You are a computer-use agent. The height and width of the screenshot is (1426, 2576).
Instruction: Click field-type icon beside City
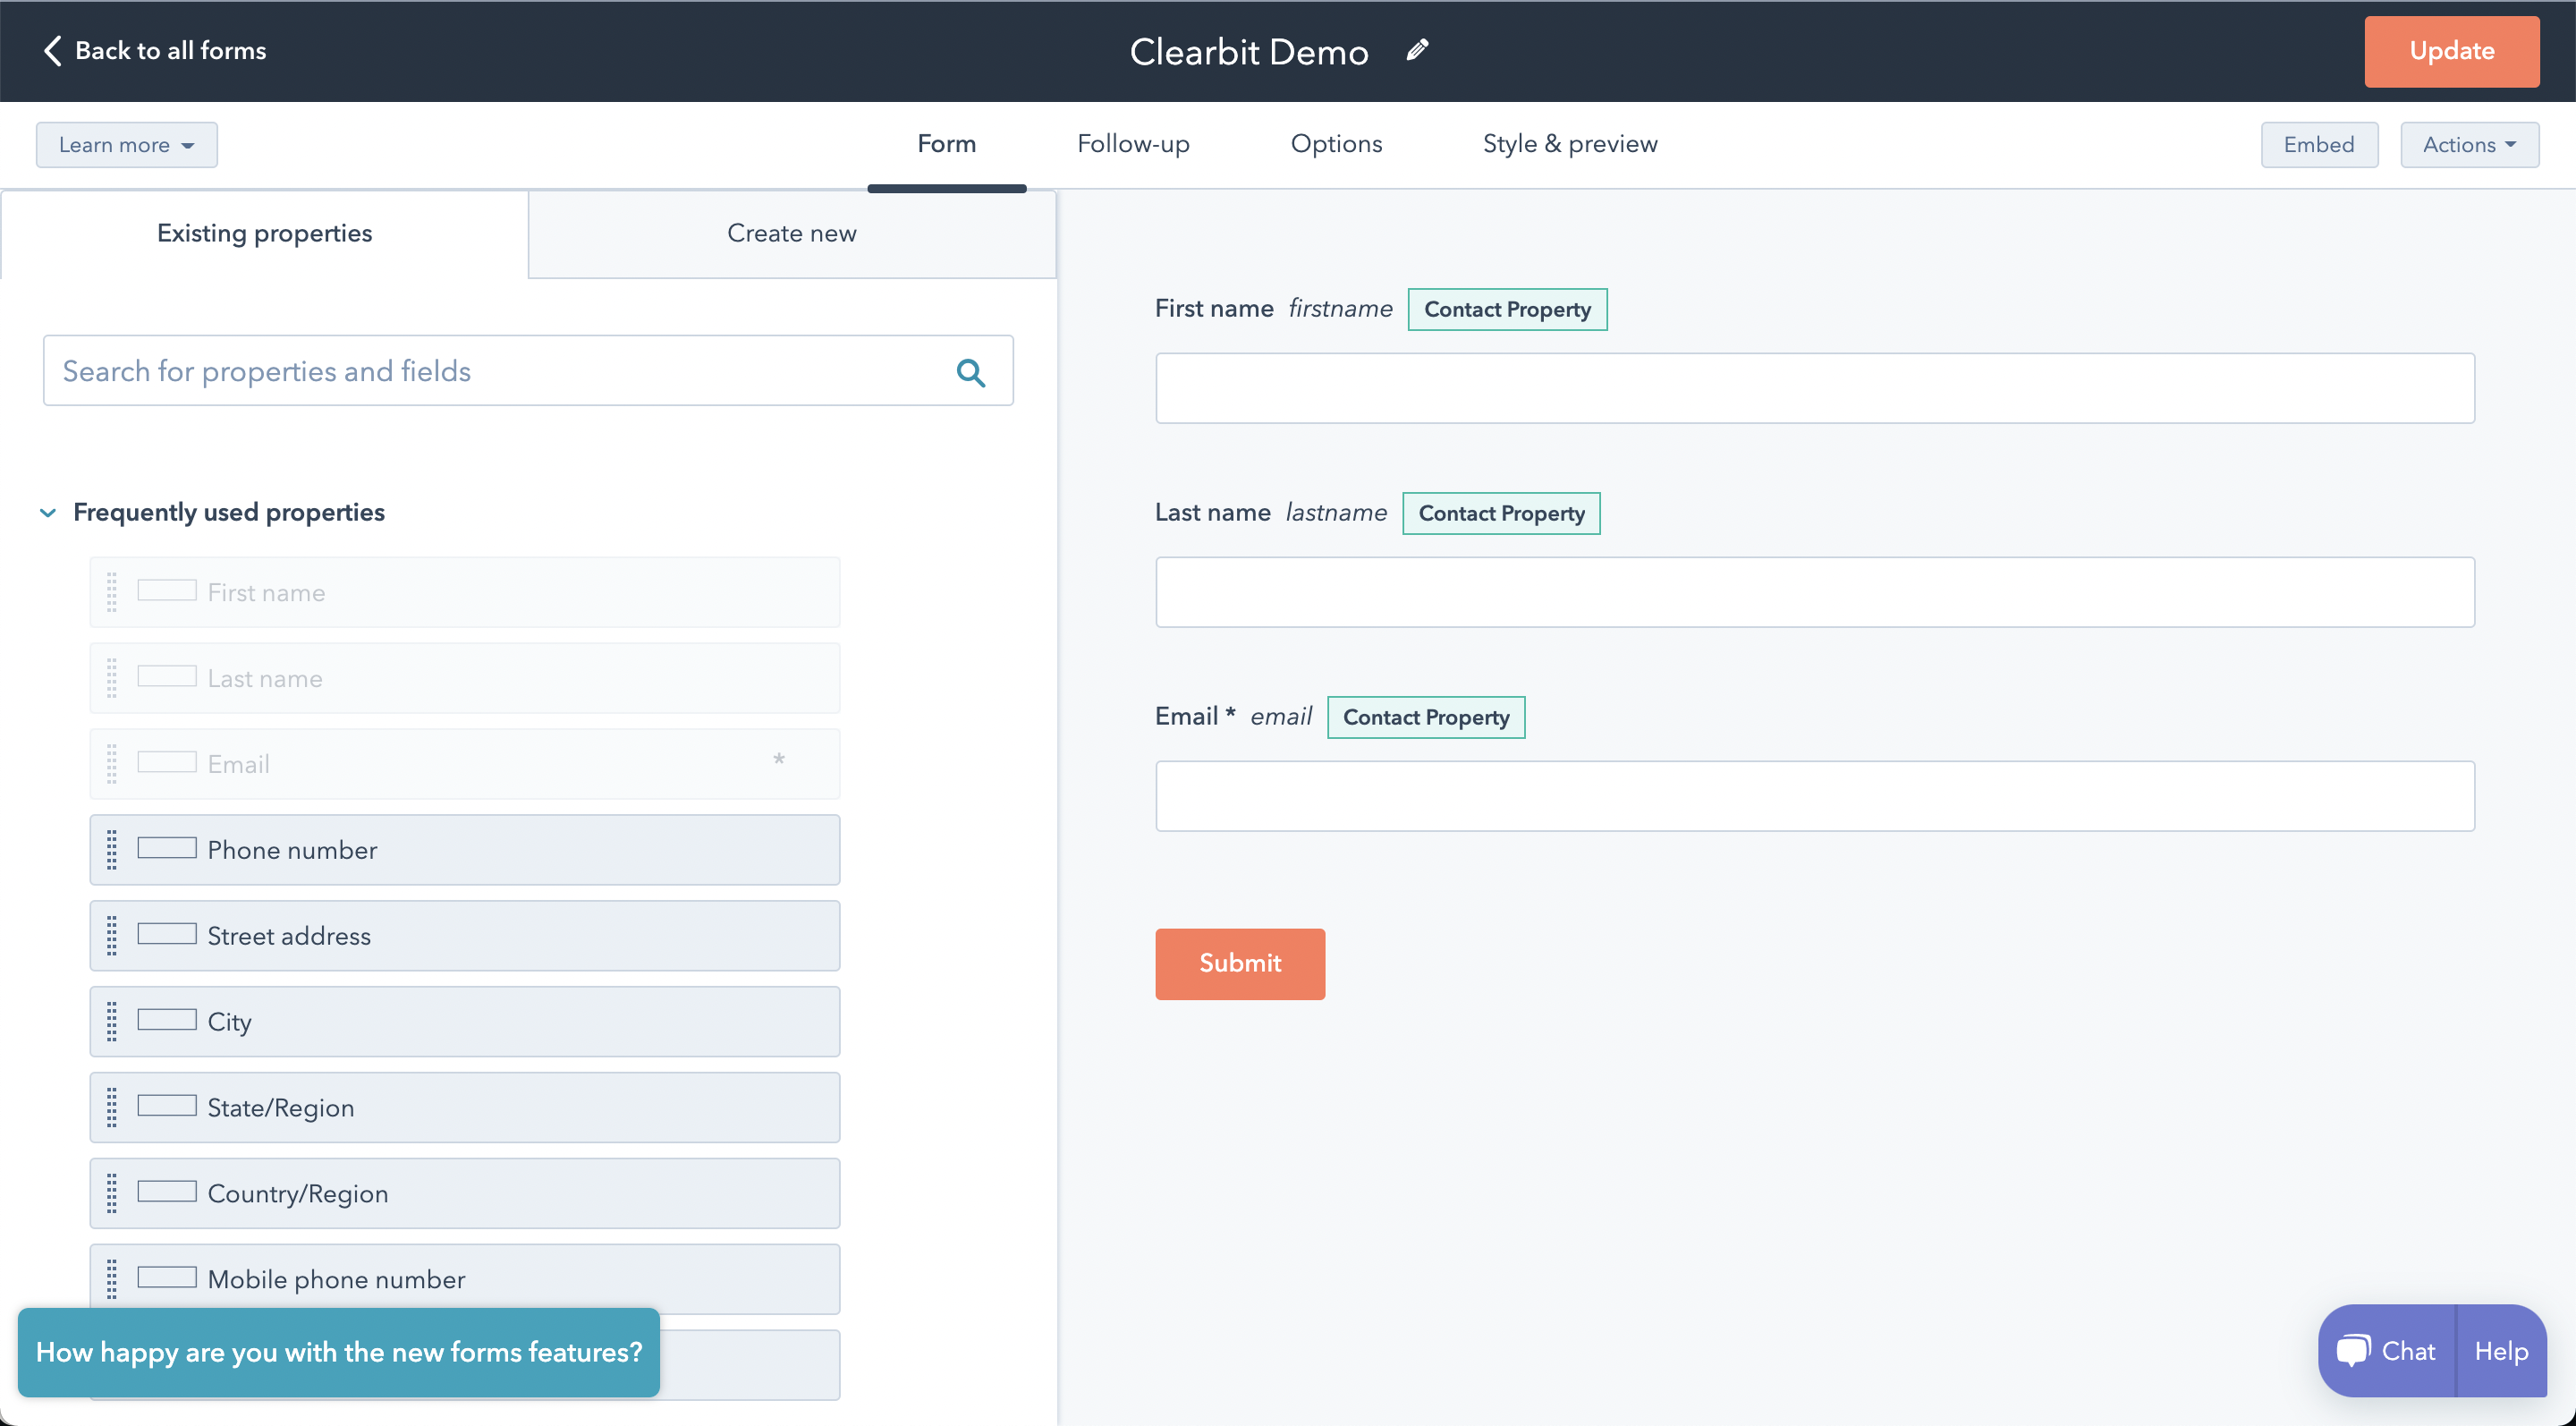tap(167, 1020)
